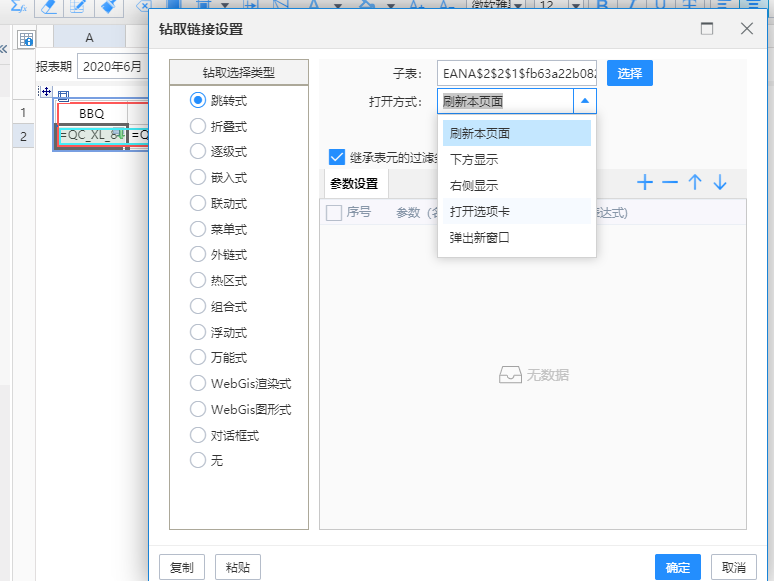The height and width of the screenshot is (581, 774).
Task: Click the eraser icon in top toolbar
Action: (x=46, y=6)
